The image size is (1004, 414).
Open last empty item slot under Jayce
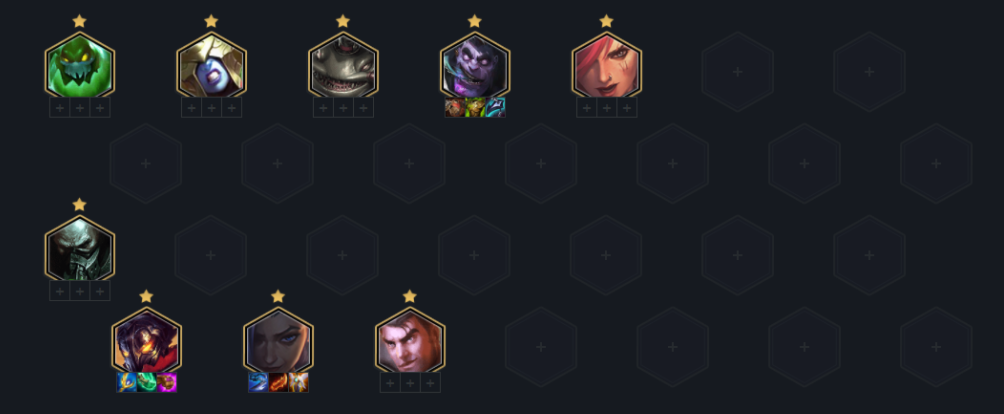(x=430, y=383)
